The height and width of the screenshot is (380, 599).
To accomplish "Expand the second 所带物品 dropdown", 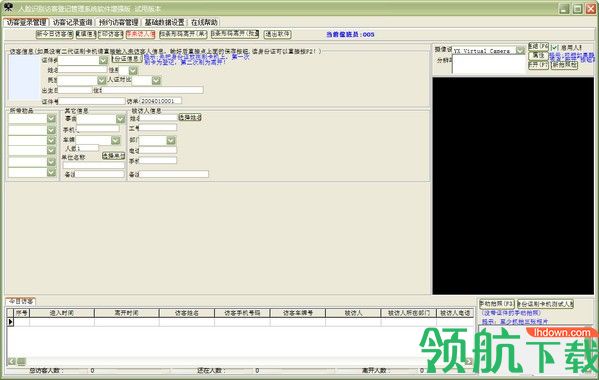I will point(52,130).
